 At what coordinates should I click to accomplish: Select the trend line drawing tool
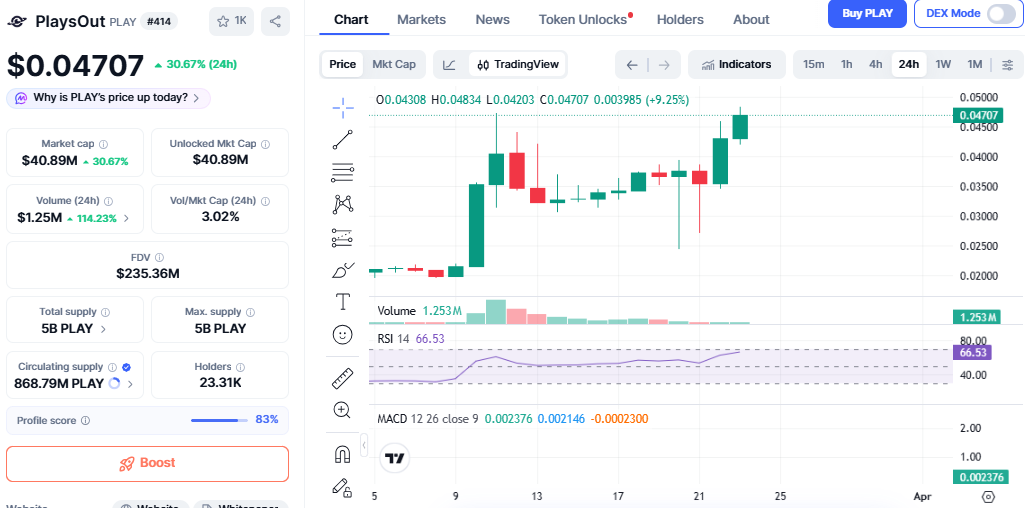[x=343, y=140]
